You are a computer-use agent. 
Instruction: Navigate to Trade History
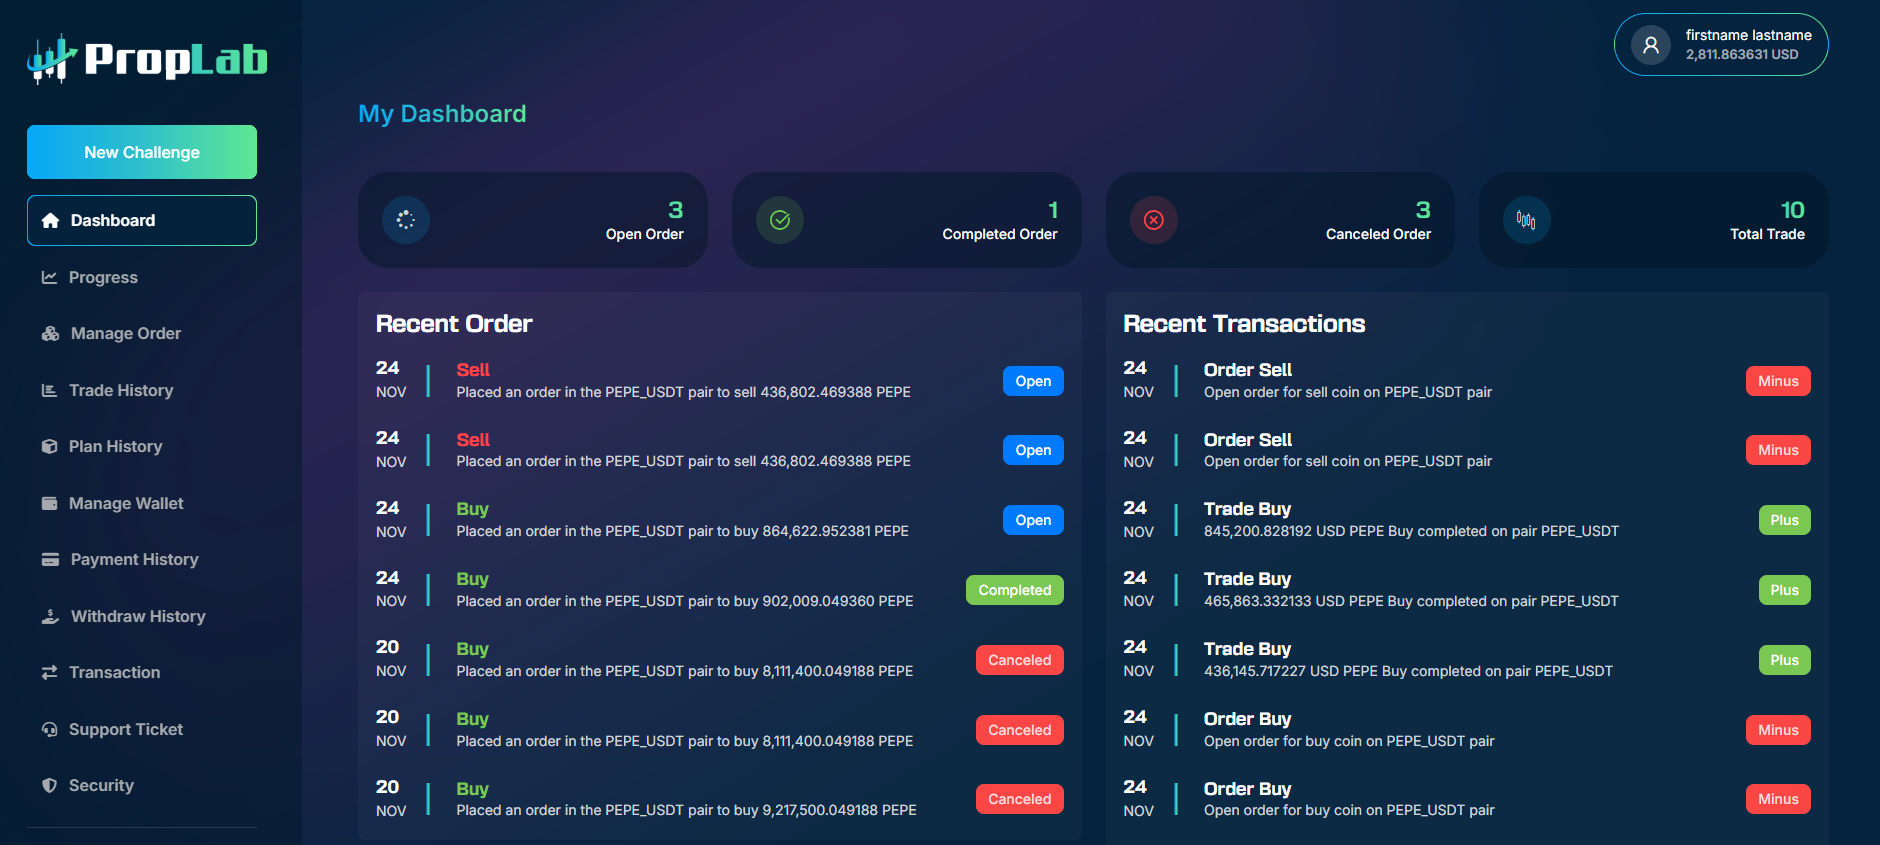click(x=121, y=391)
